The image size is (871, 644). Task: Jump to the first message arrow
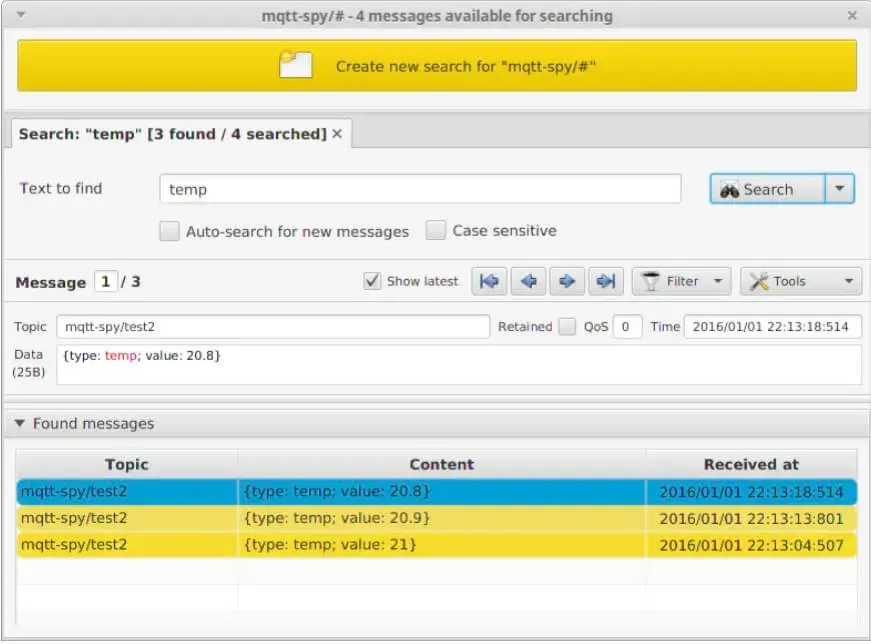tap(489, 282)
